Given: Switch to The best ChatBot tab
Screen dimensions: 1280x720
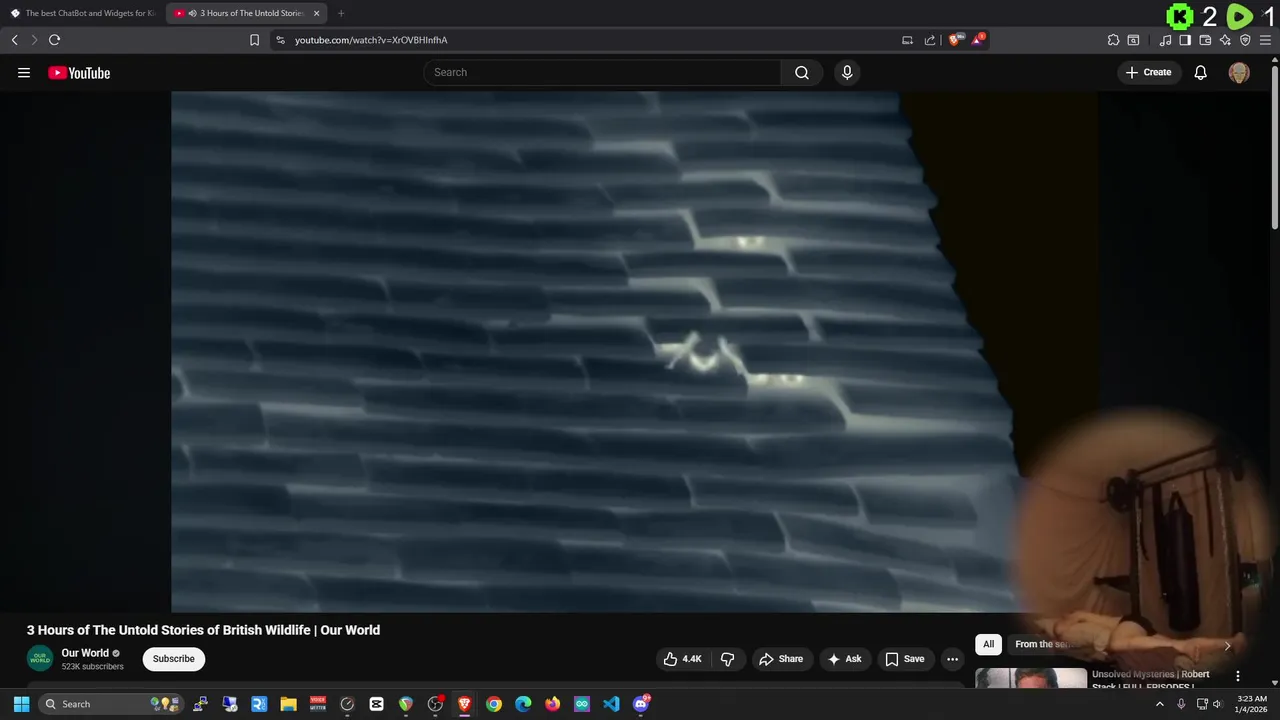Looking at the screenshot, I should [83, 13].
